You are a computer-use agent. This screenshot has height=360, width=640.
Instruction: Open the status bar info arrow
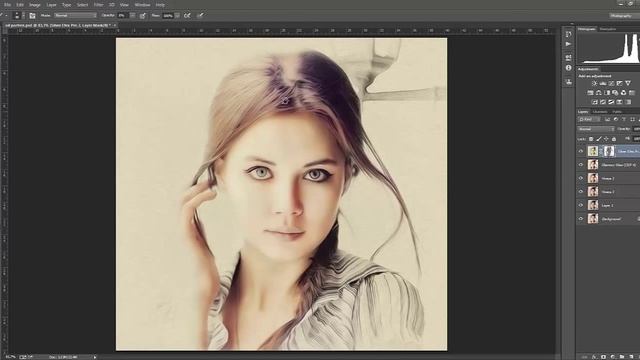coord(95,357)
